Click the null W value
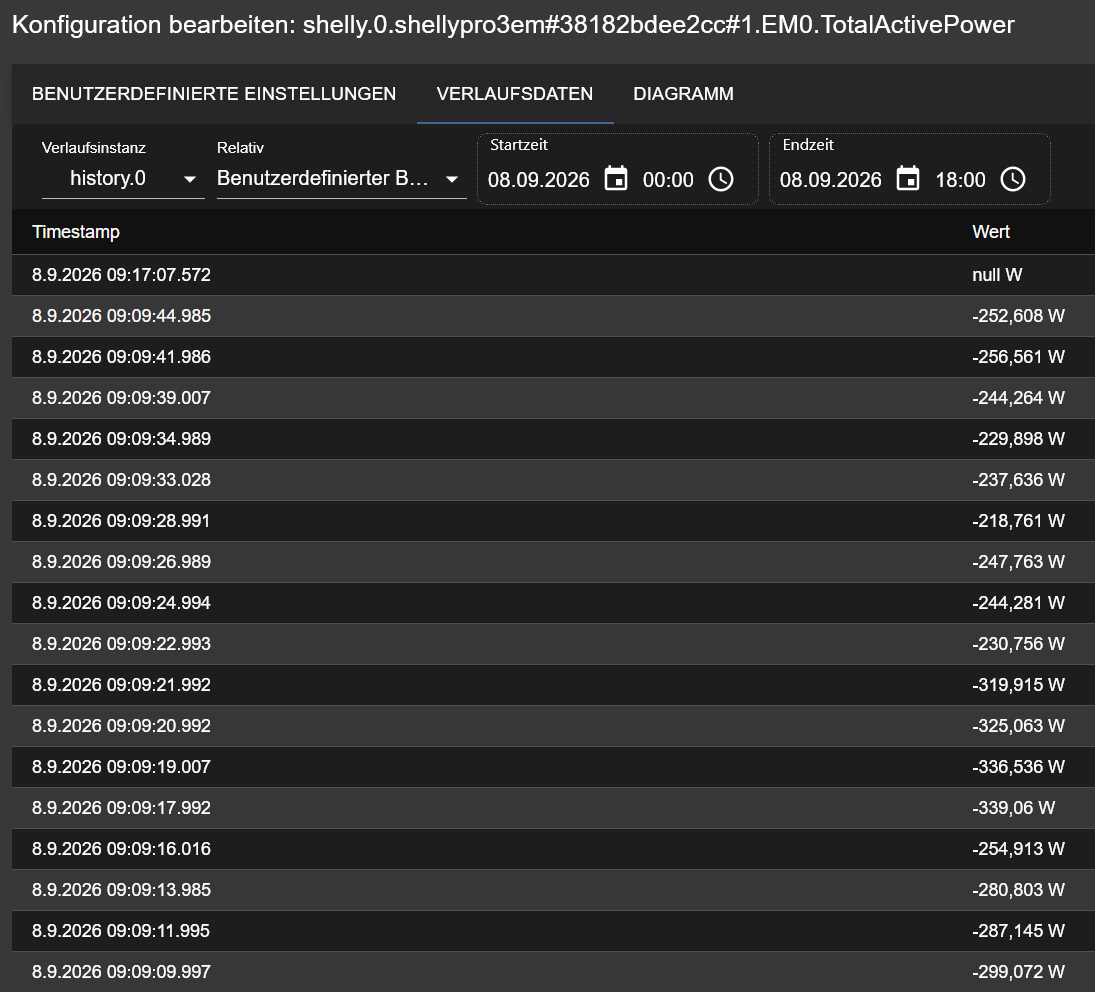The width and height of the screenshot is (1095, 992). pyautogui.click(x=997, y=275)
